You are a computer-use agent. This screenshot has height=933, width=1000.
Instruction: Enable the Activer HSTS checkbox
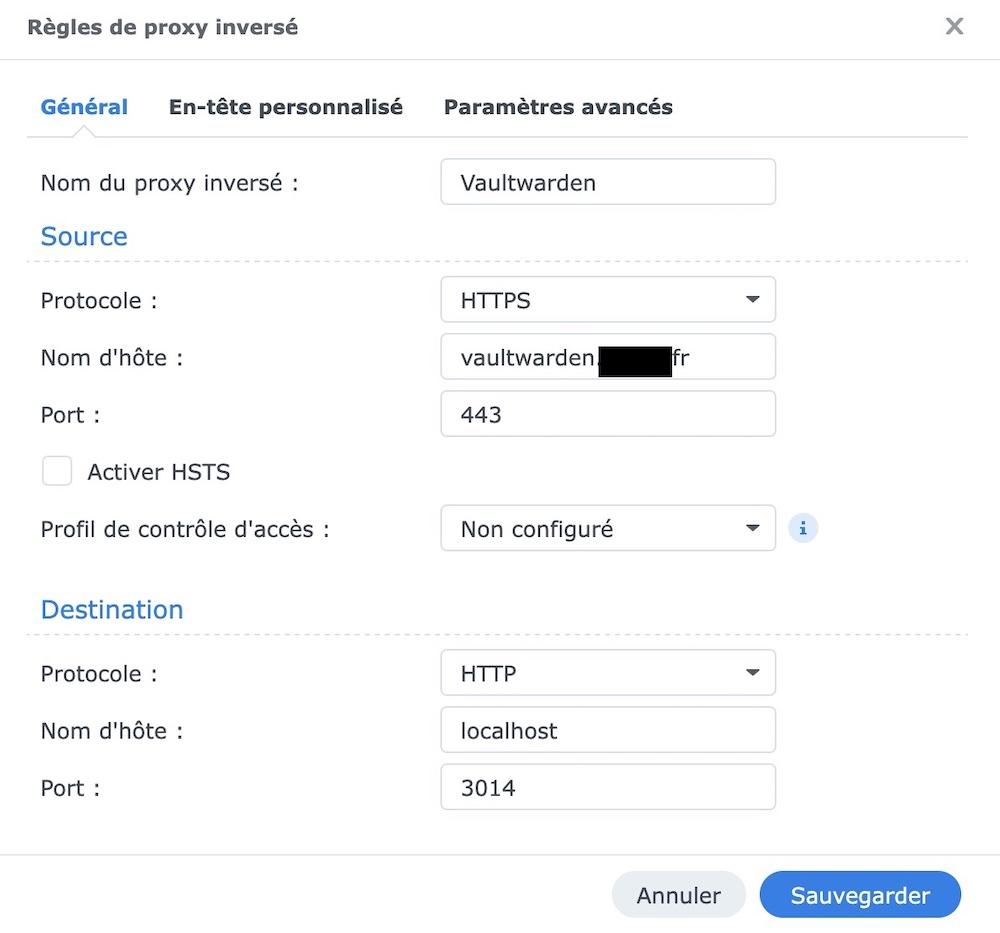(x=57, y=471)
